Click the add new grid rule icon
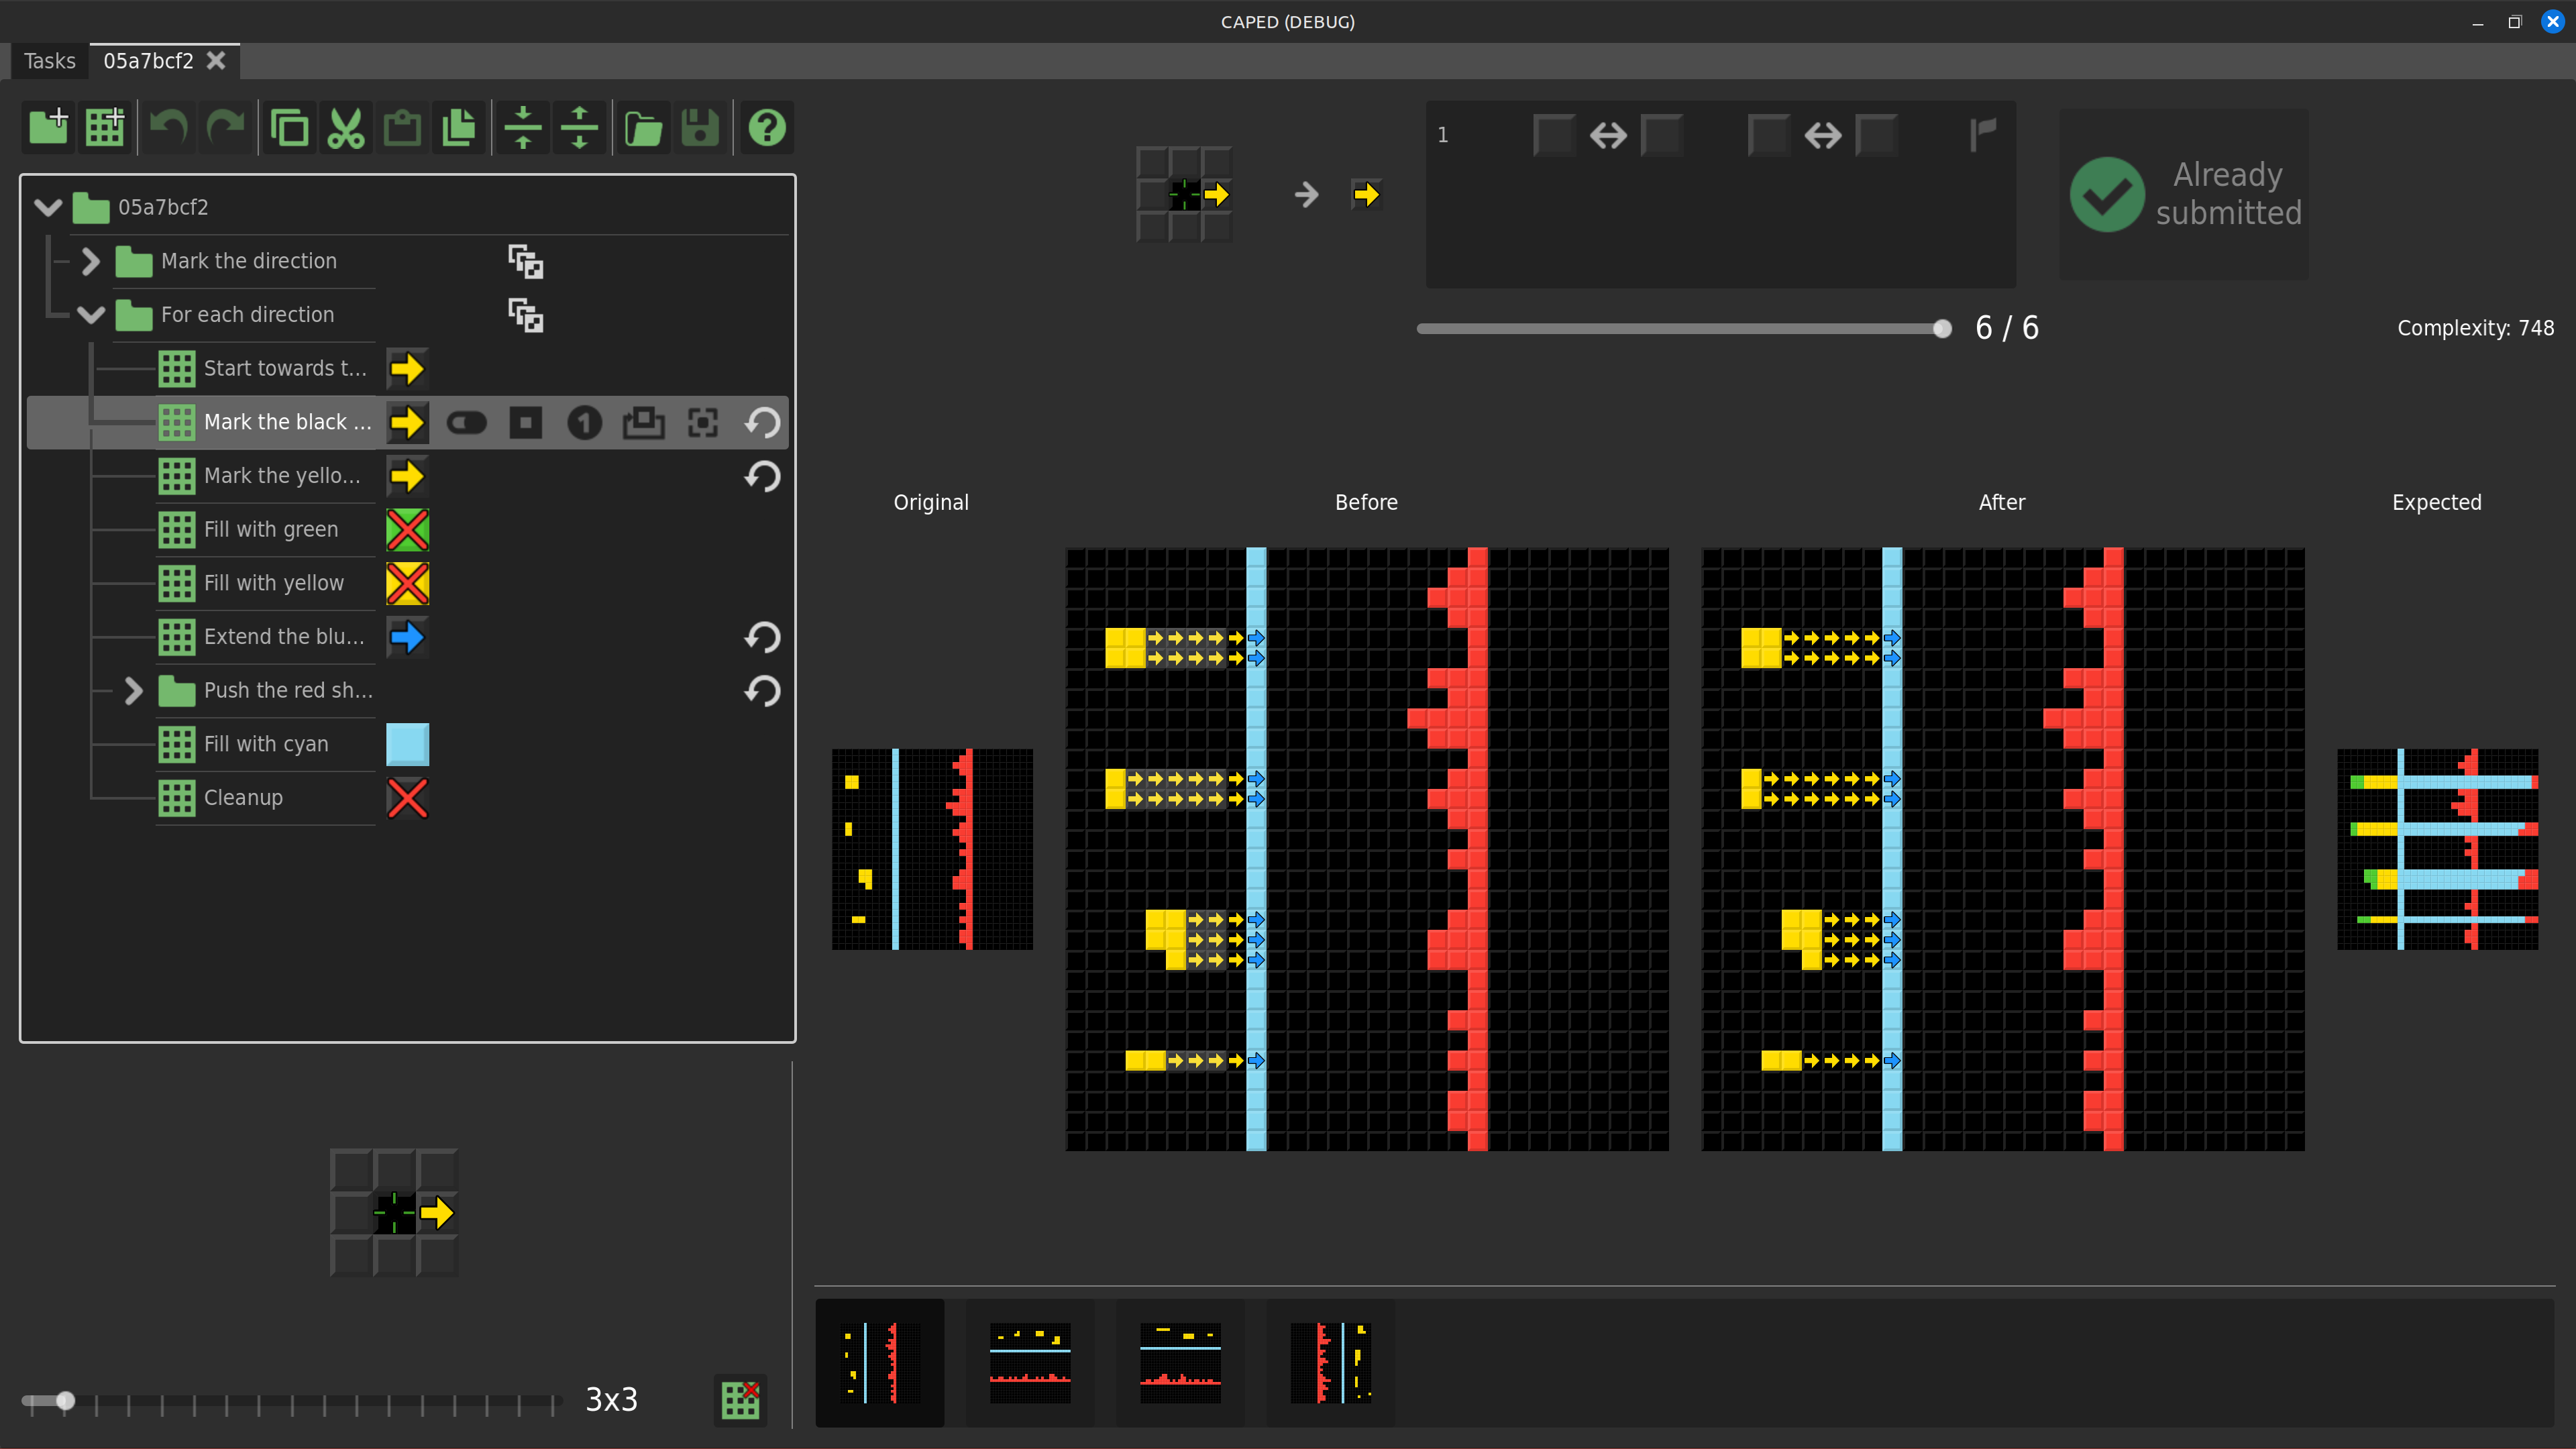This screenshot has width=2576, height=1449. click(x=105, y=128)
